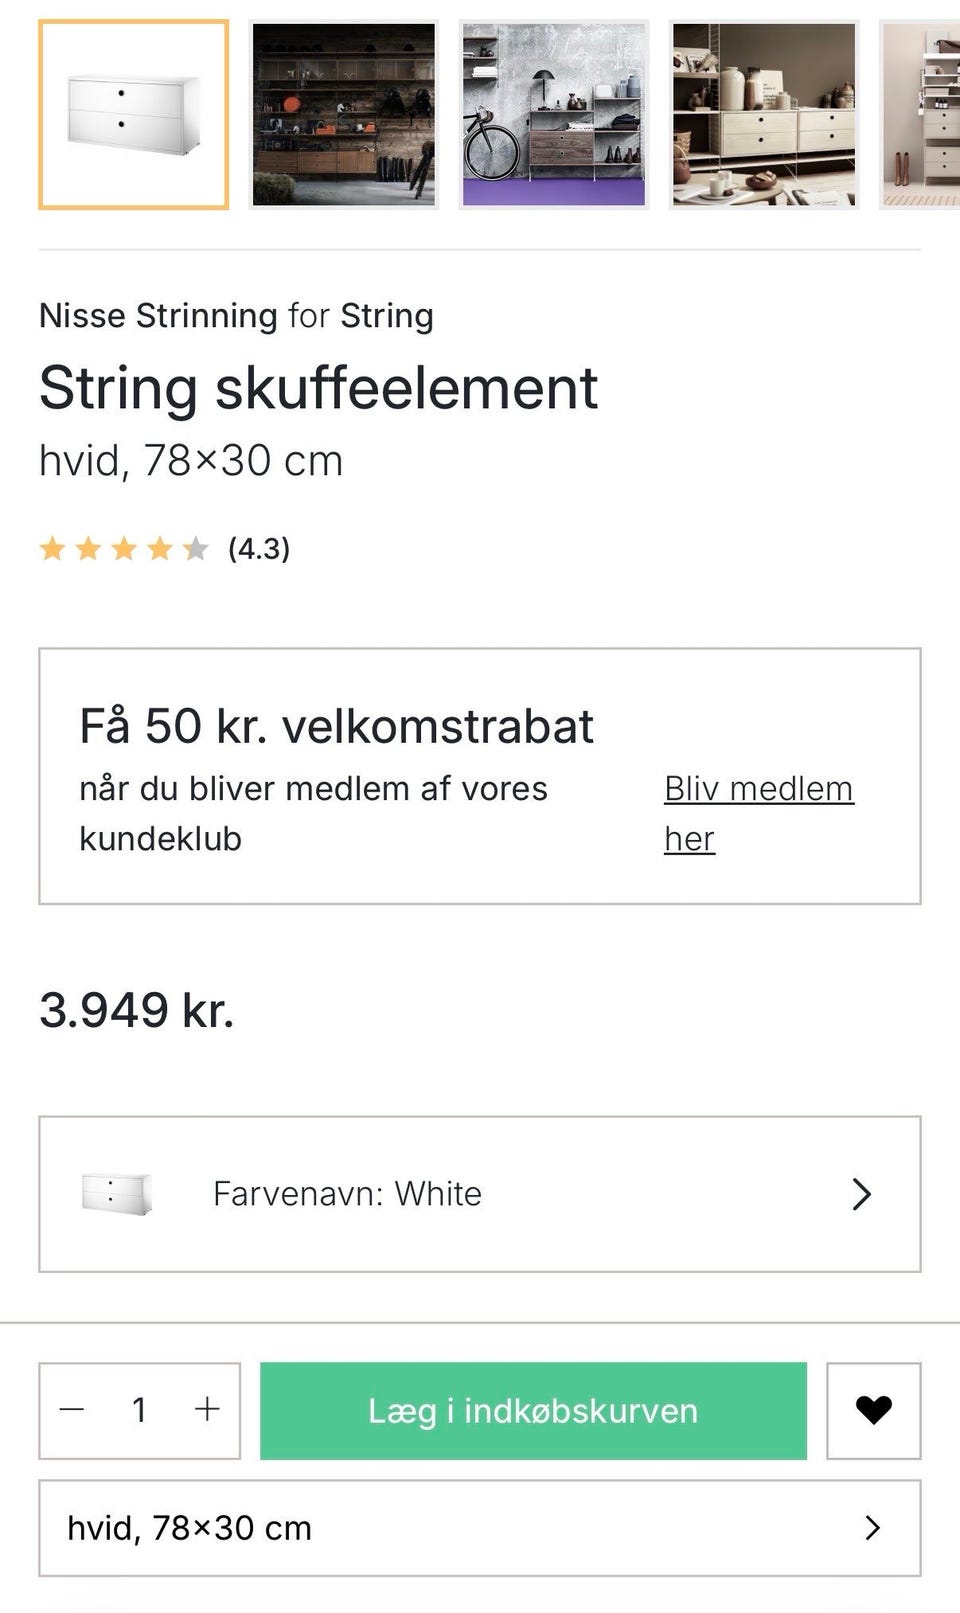960x1613 pixels.
Task: Click the (4.3) rating score
Action: [259, 548]
